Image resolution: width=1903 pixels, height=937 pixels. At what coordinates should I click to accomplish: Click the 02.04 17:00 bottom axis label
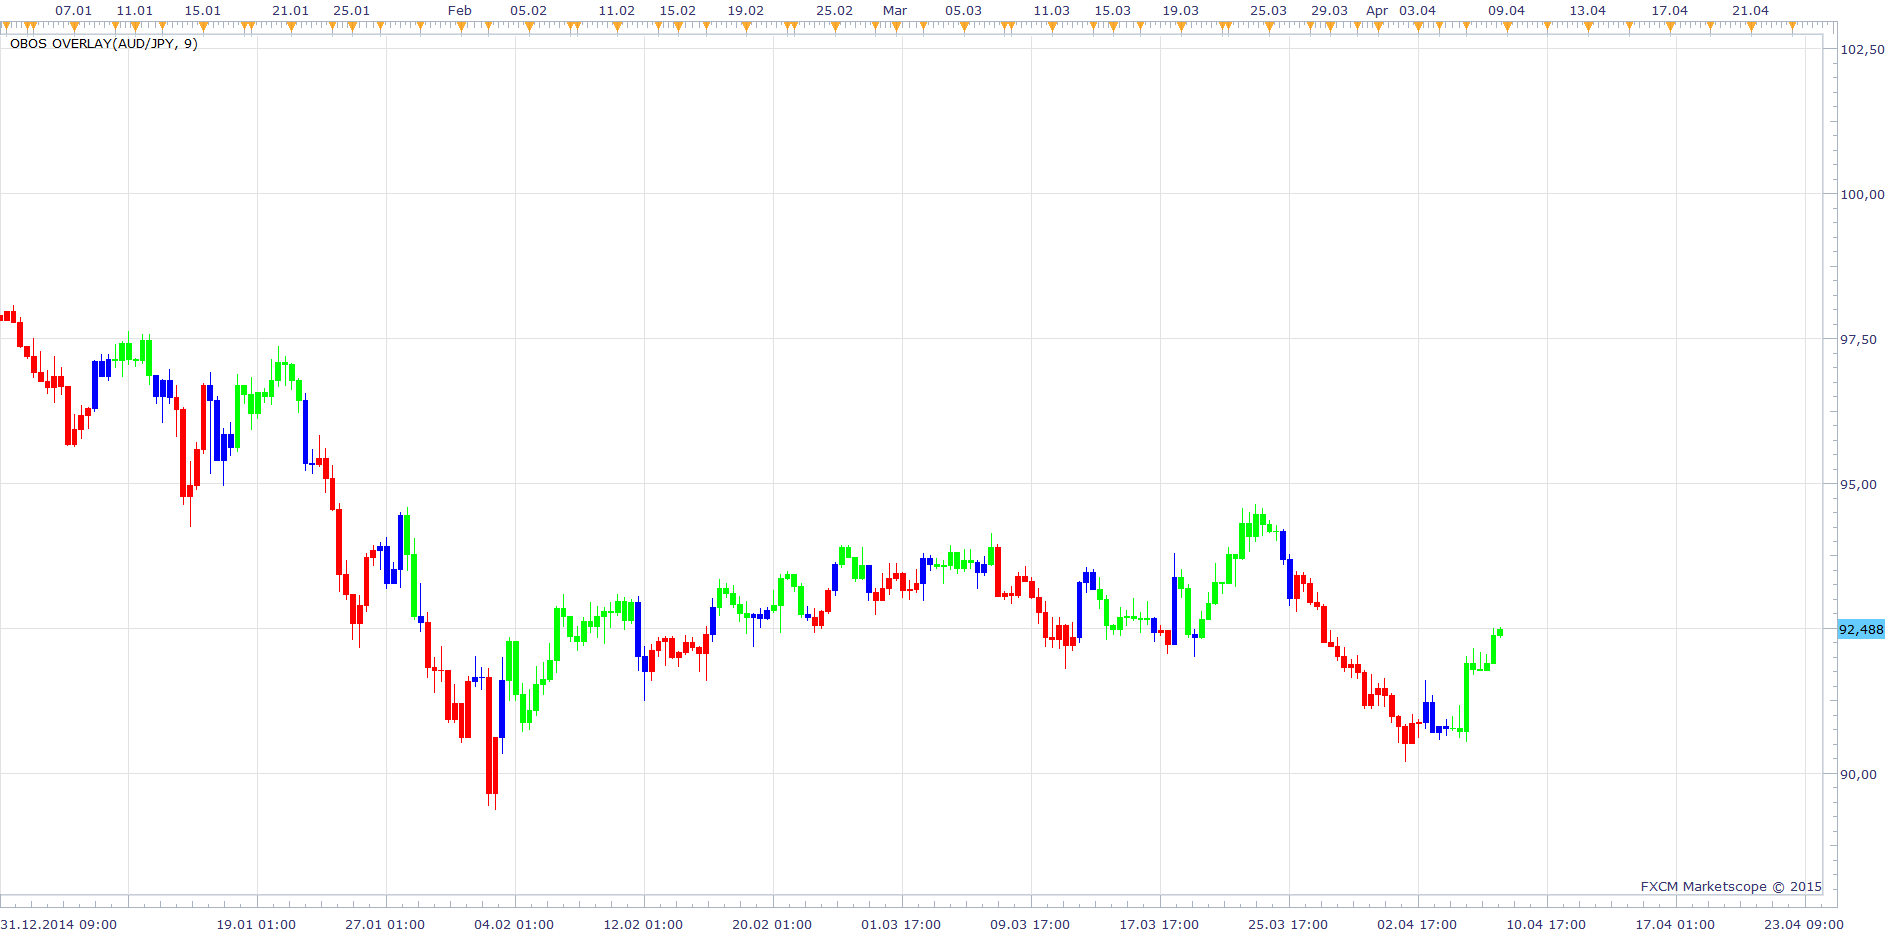[x=1418, y=924]
